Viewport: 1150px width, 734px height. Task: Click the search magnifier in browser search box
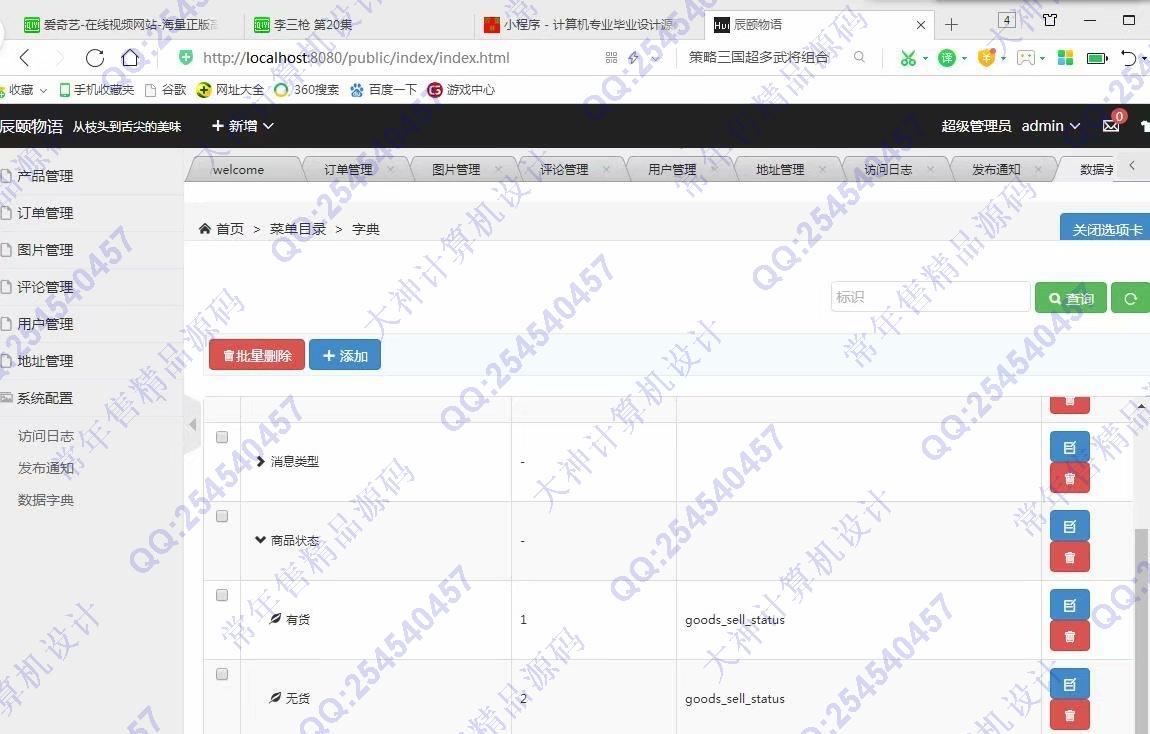(x=859, y=56)
